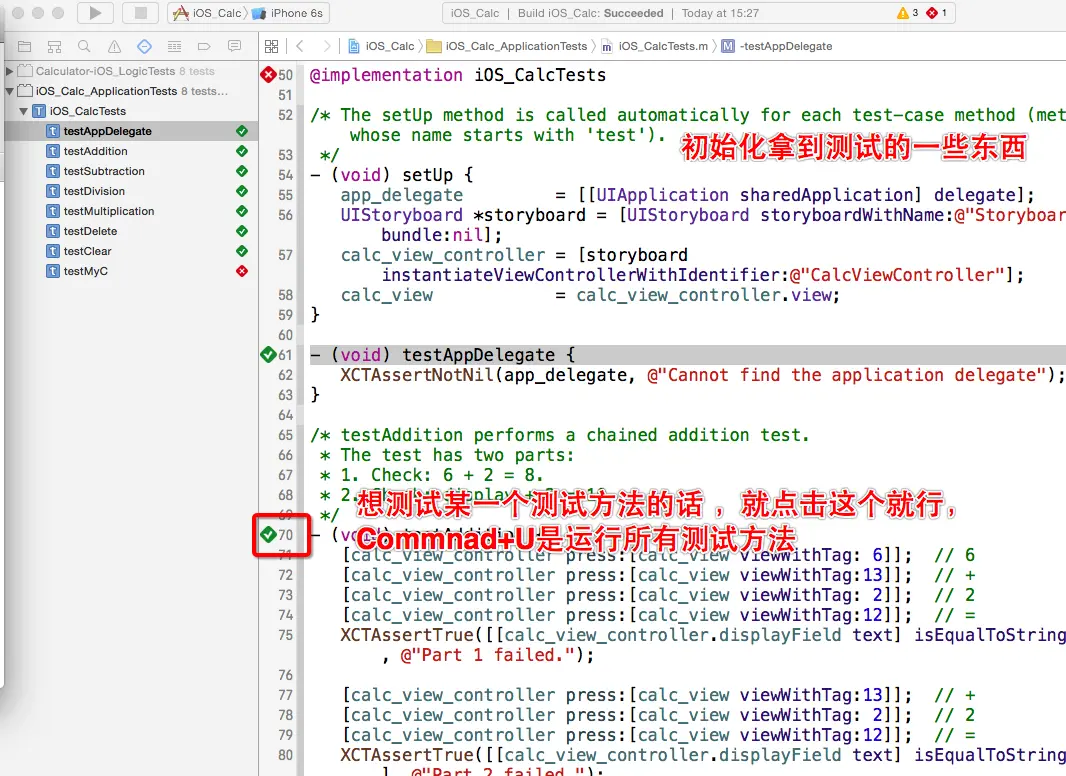Select Calculator-iOS_LogicTests in navigator
This screenshot has width=1066, height=776.
tap(105, 71)
